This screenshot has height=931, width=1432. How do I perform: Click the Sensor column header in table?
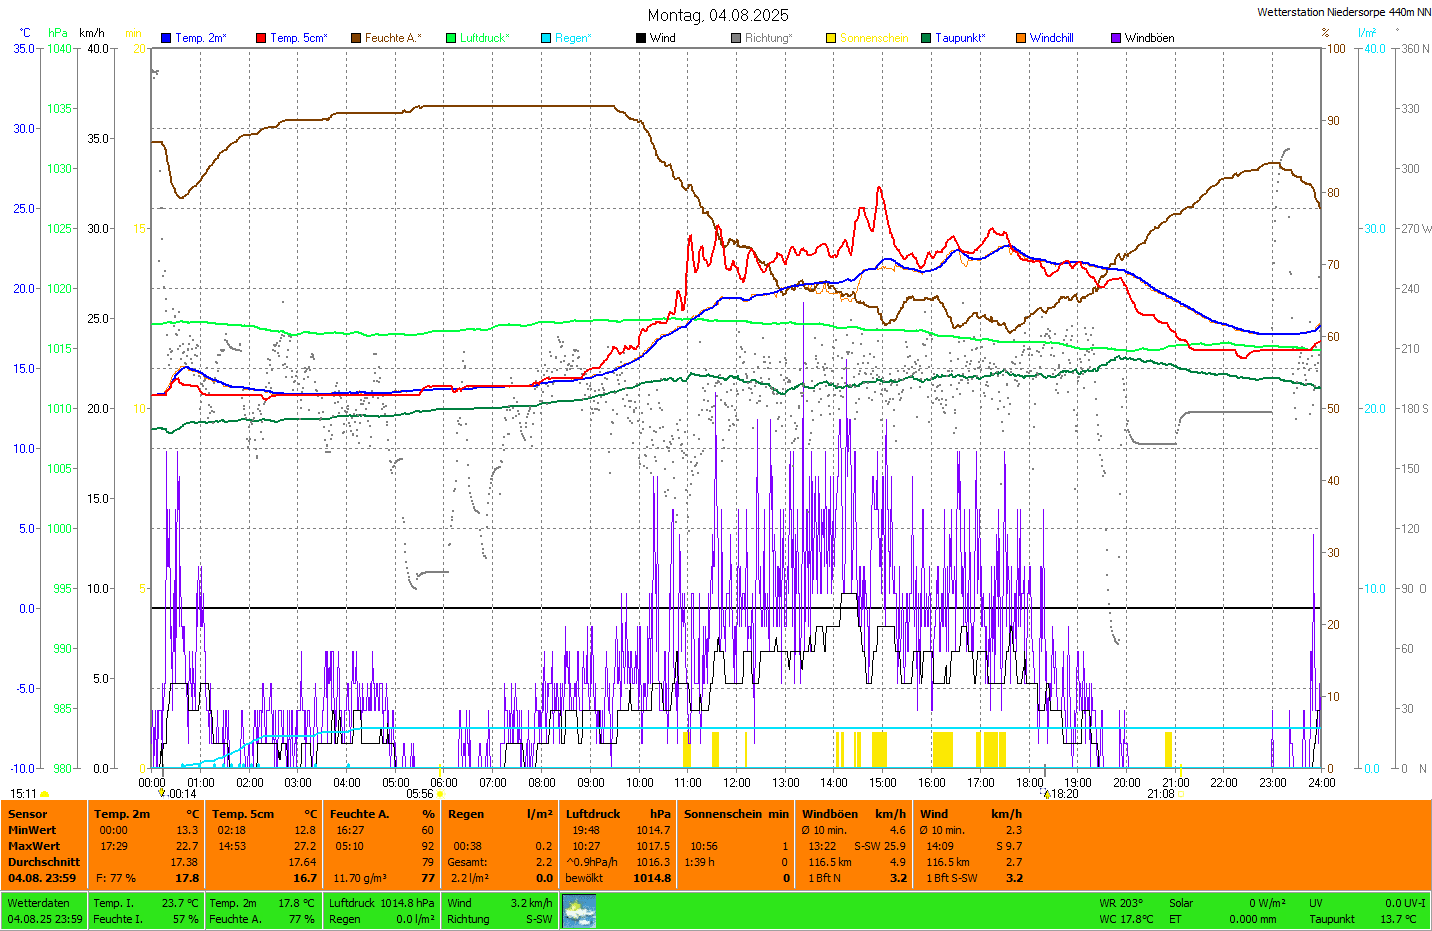tap(27, 814)
